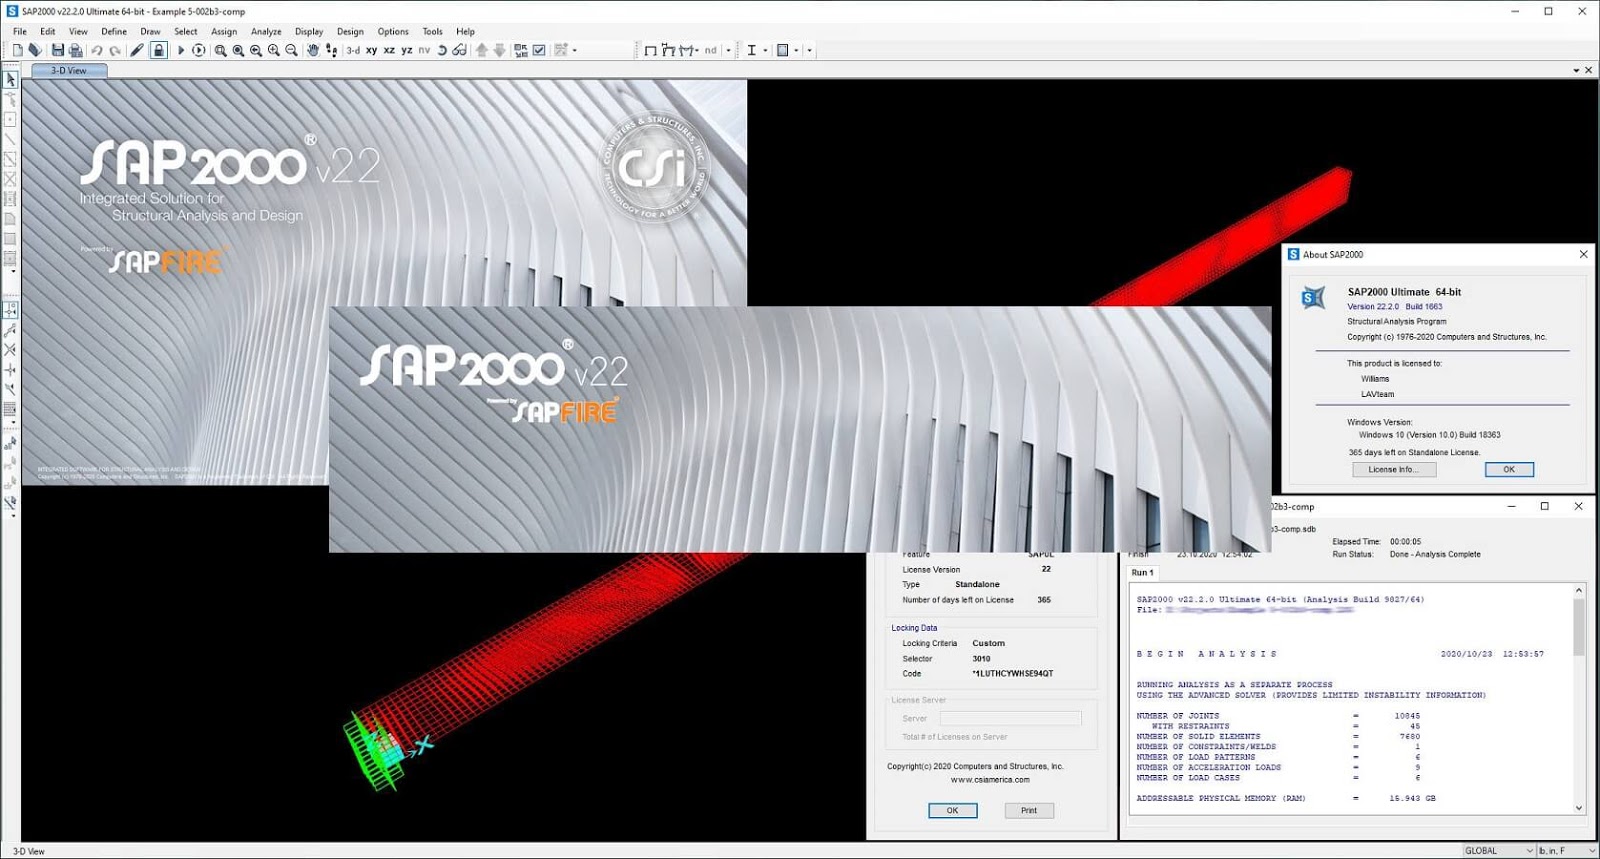
Task: Click the www.csiamerica.com link
Action: tap(990, 780)
